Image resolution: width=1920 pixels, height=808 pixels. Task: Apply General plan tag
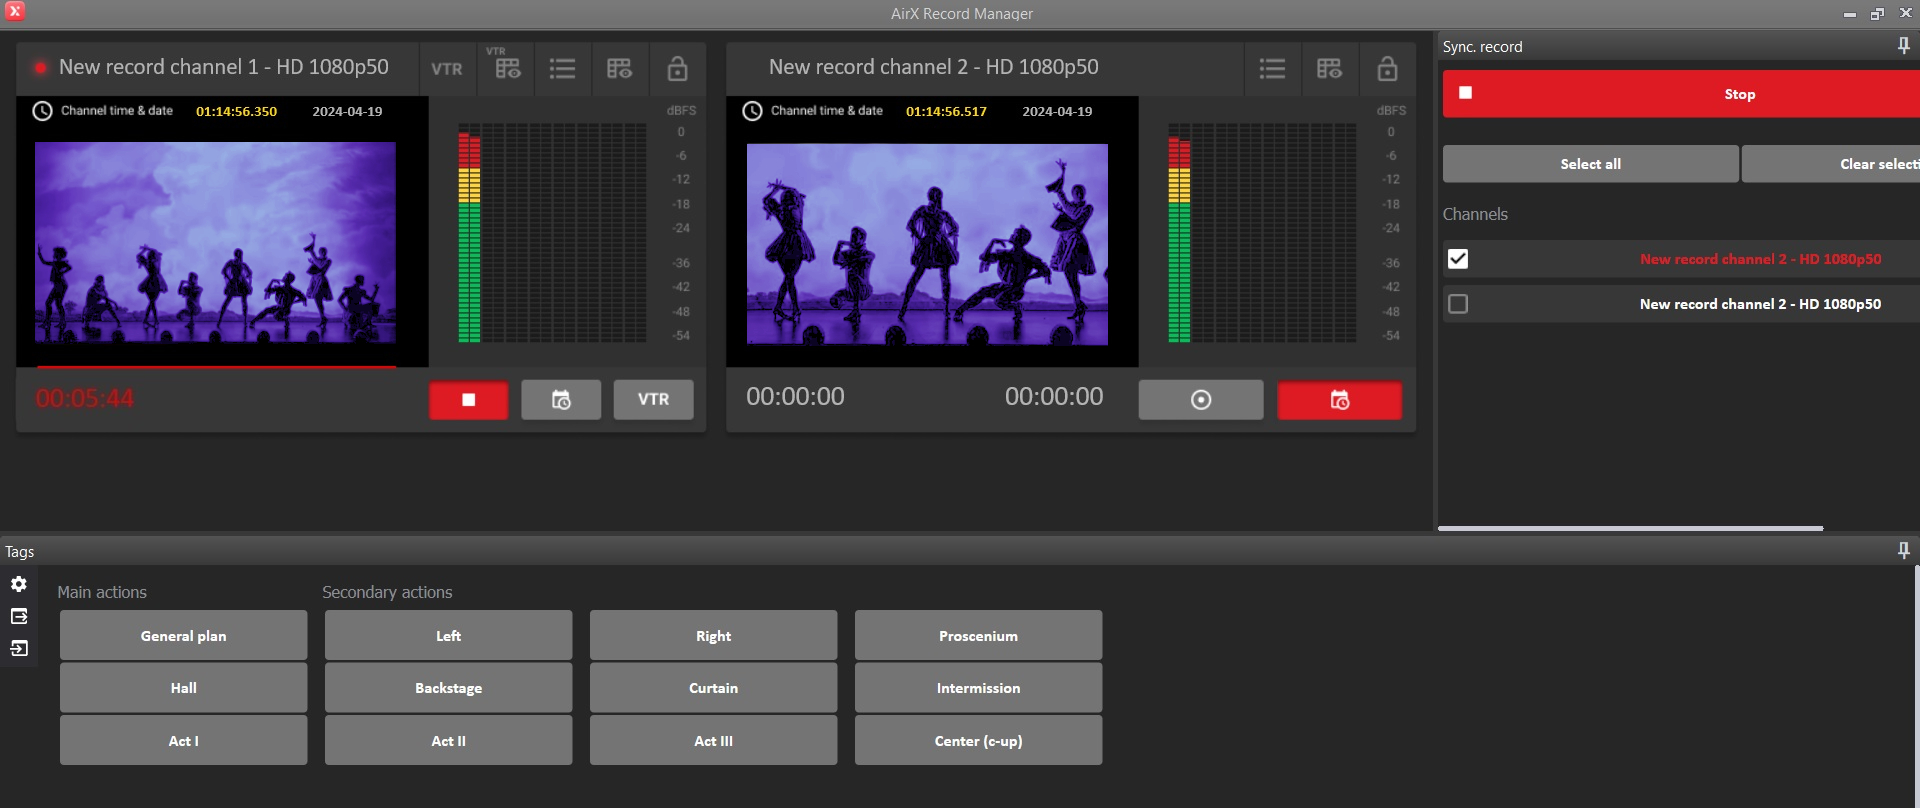[183, 635]
